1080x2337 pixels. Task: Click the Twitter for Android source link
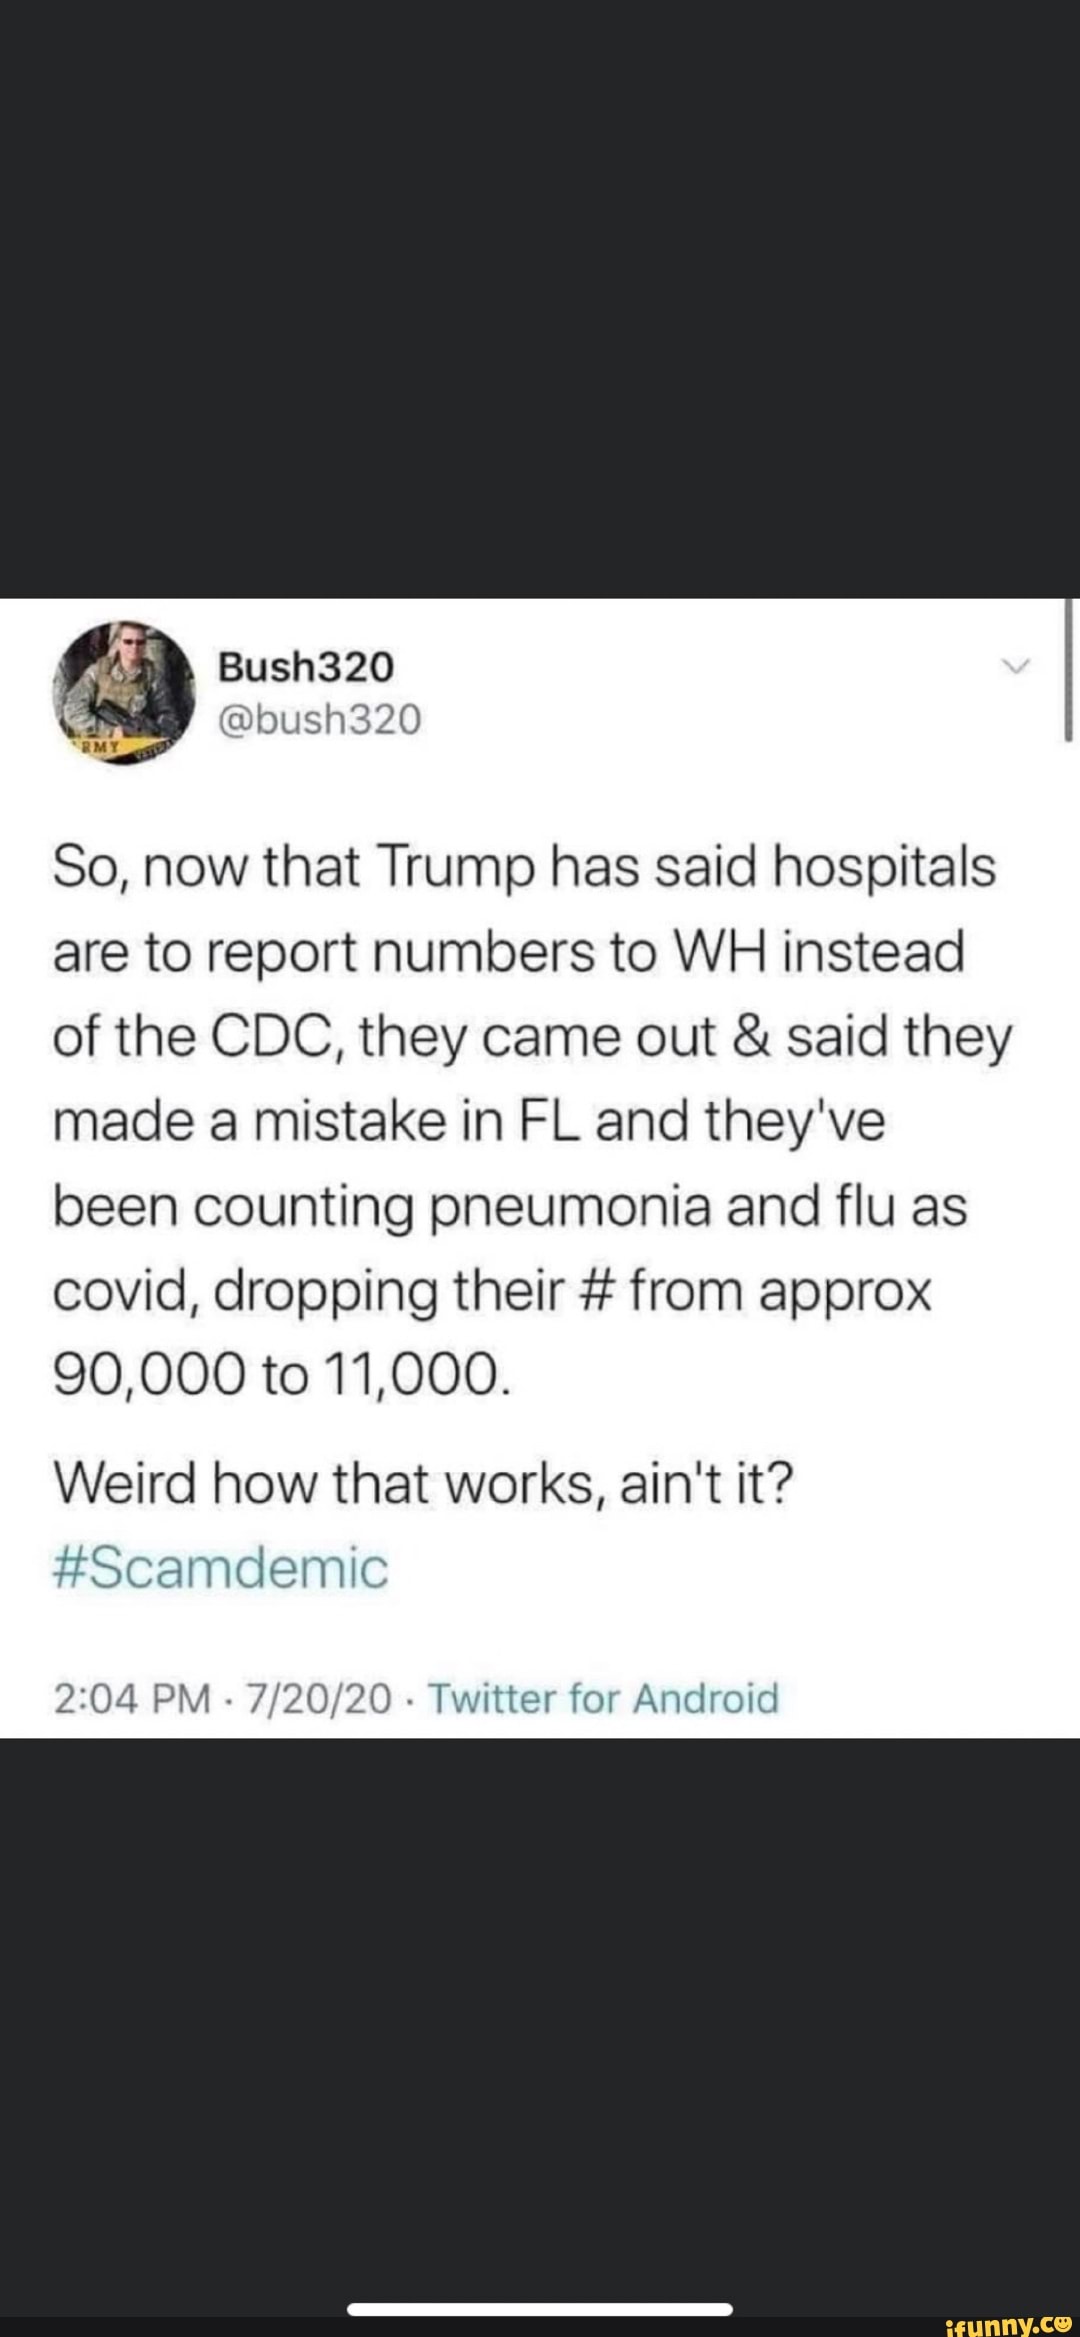(603, 1698)
